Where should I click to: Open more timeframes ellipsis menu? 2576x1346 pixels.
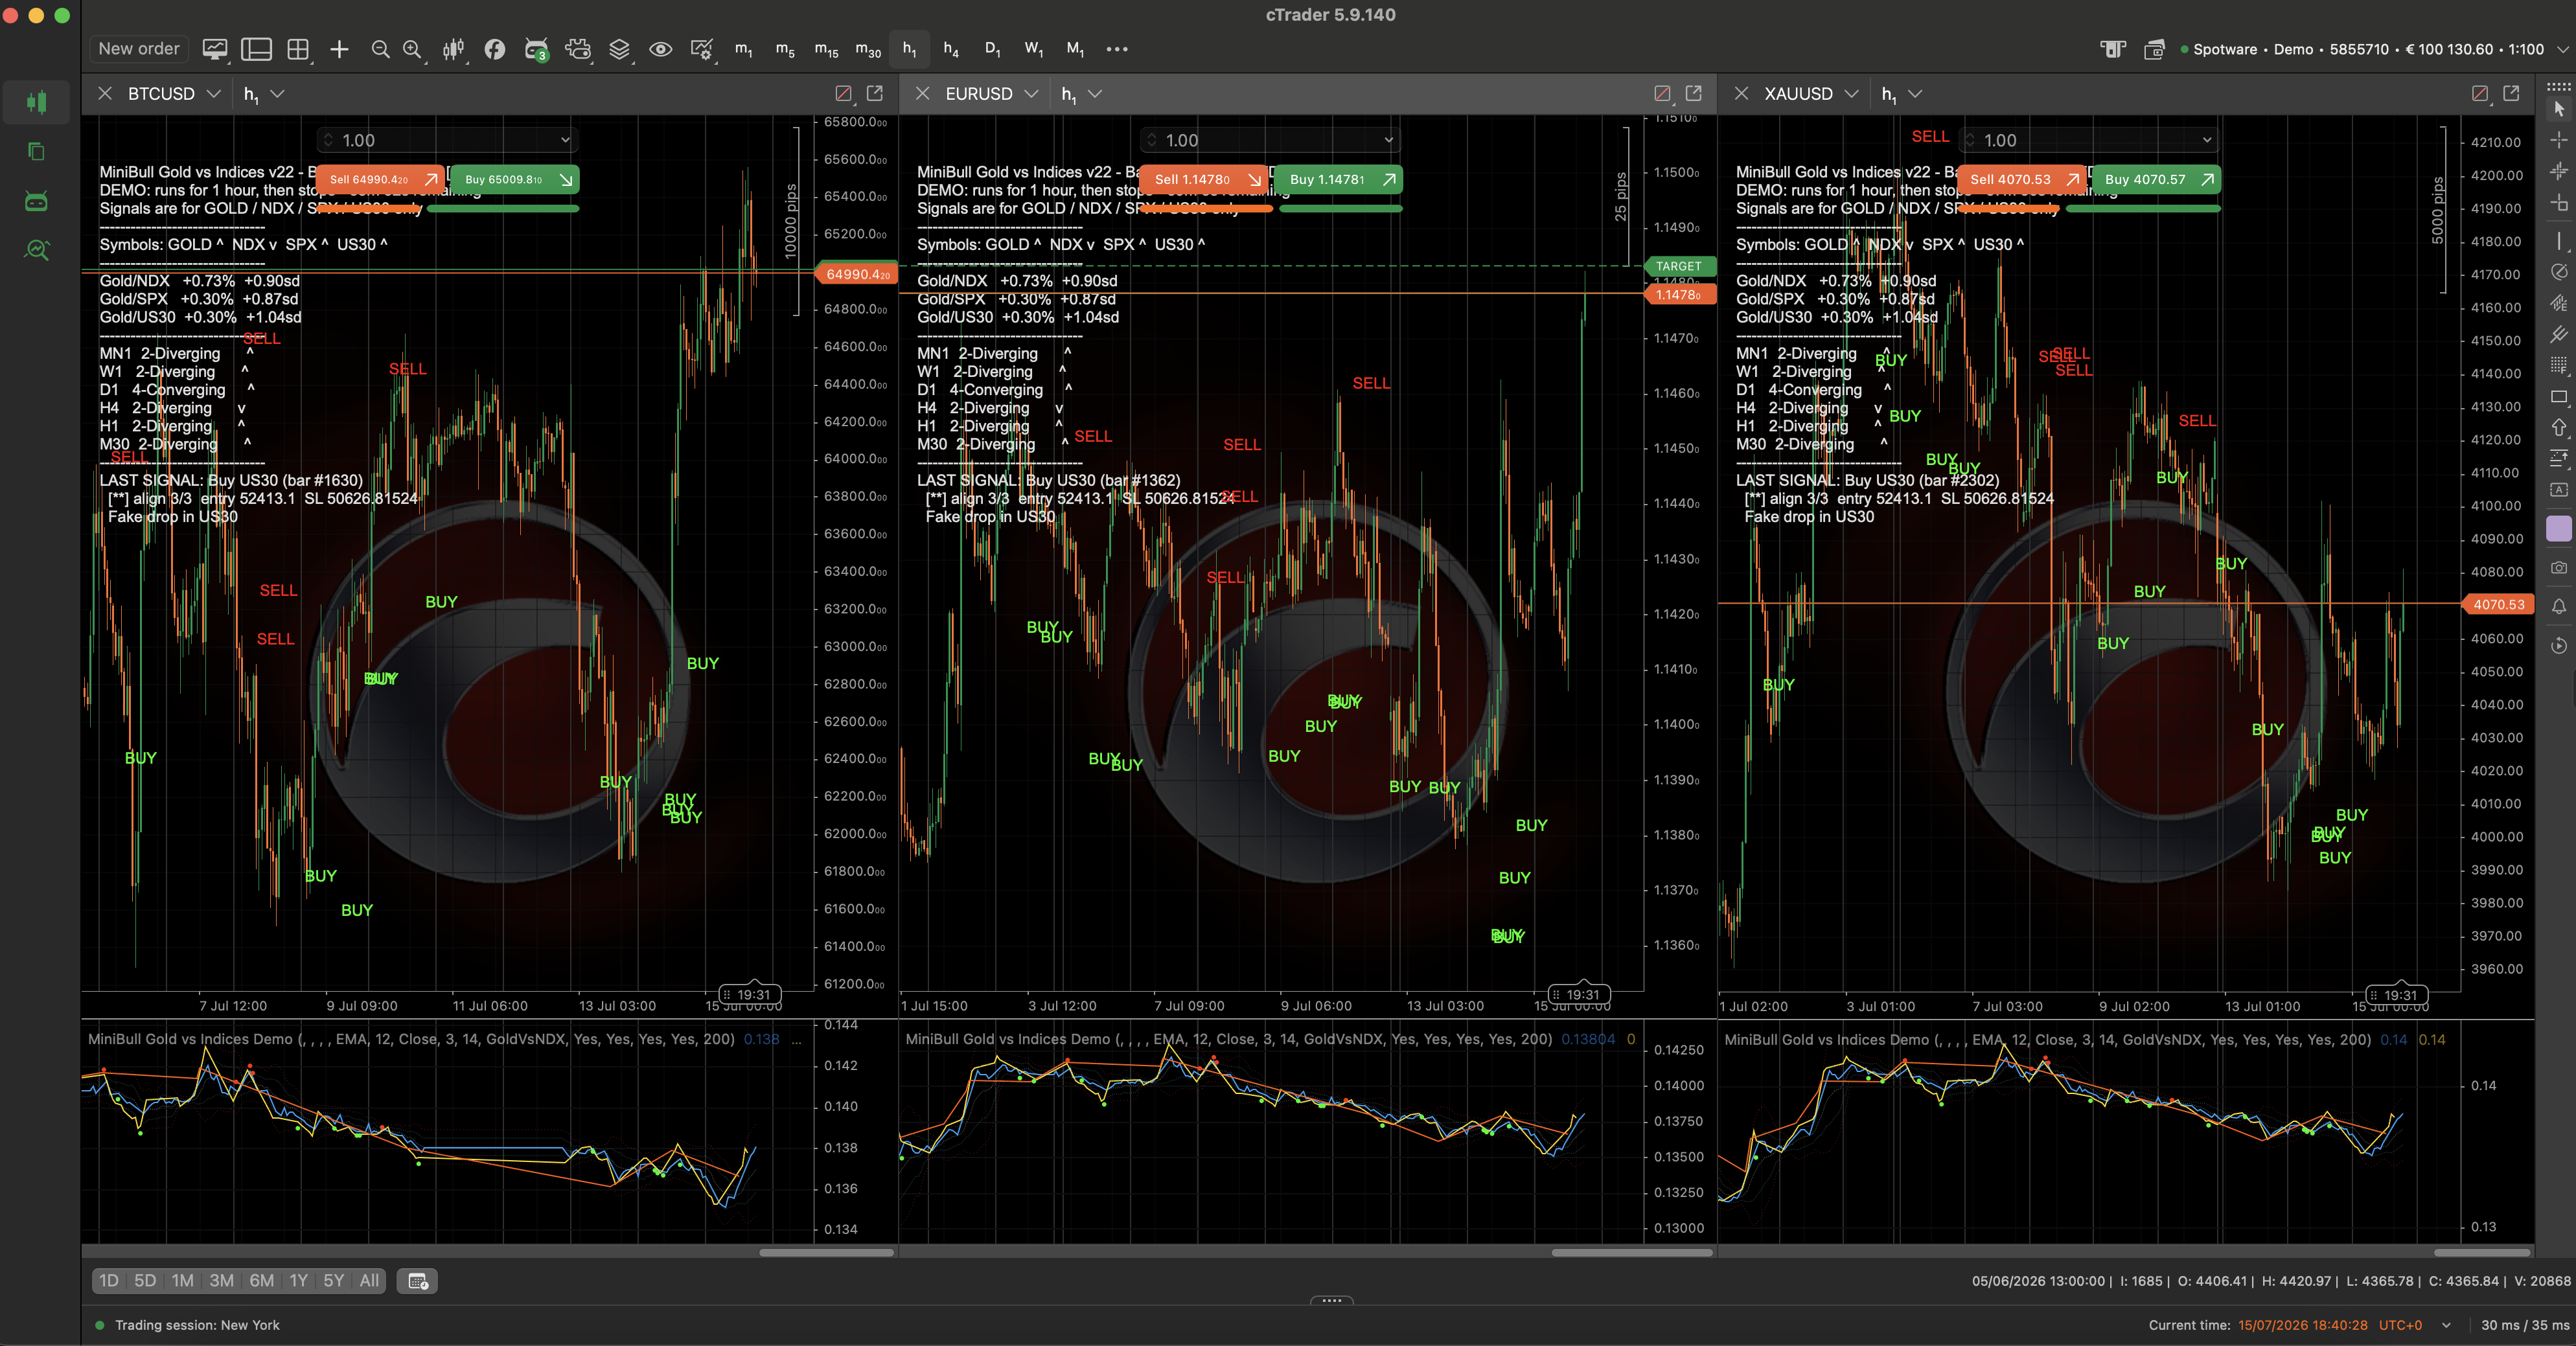(1117, 49)
